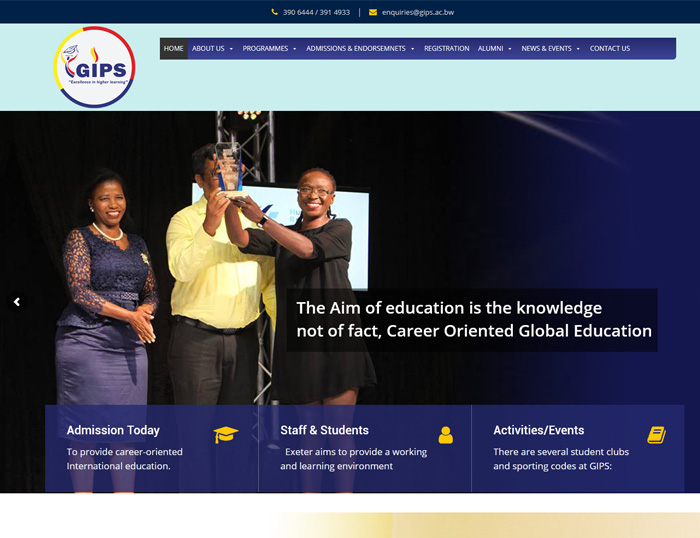Image resolution: width=700 pixels, height=538 pixels.
Task: Open the Registration page
Action: click(446, 48)
